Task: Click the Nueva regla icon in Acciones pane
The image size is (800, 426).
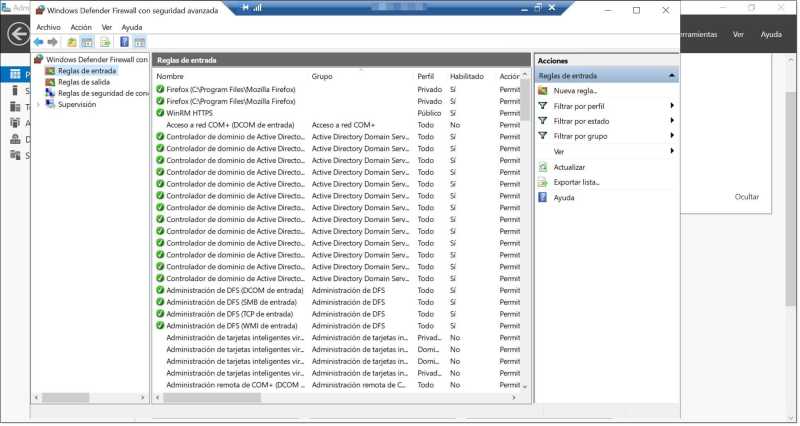Action: pyautogui.click(x=543, y=91)
